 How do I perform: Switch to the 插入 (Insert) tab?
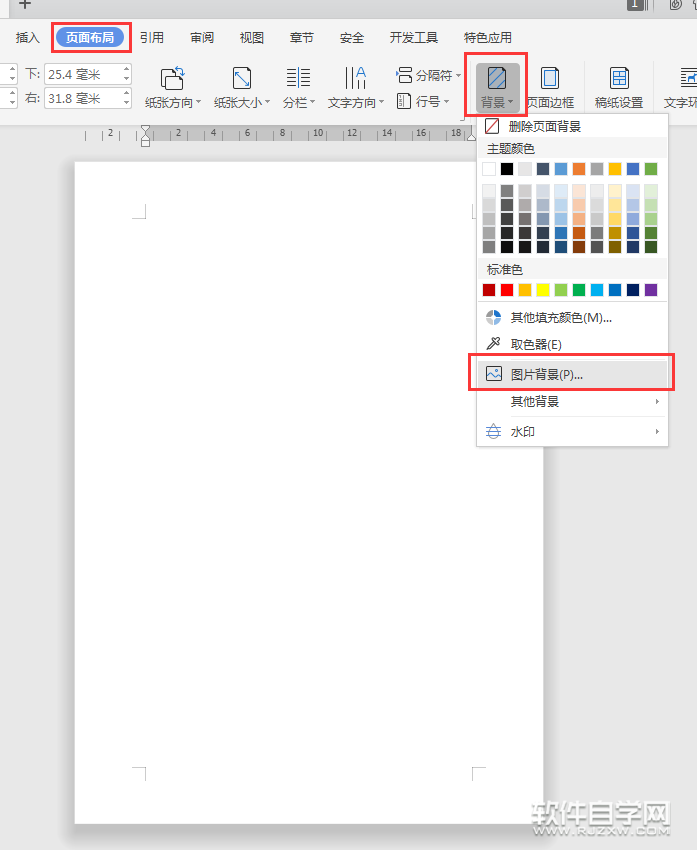tap(28, 38)
